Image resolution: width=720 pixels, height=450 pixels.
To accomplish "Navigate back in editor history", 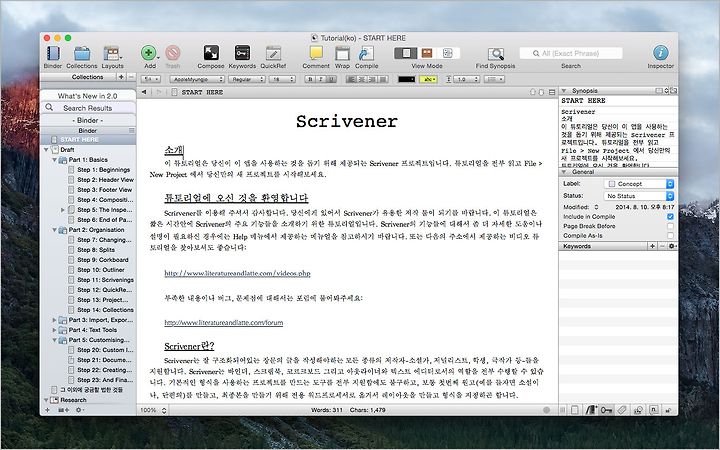I will point(144,92).
